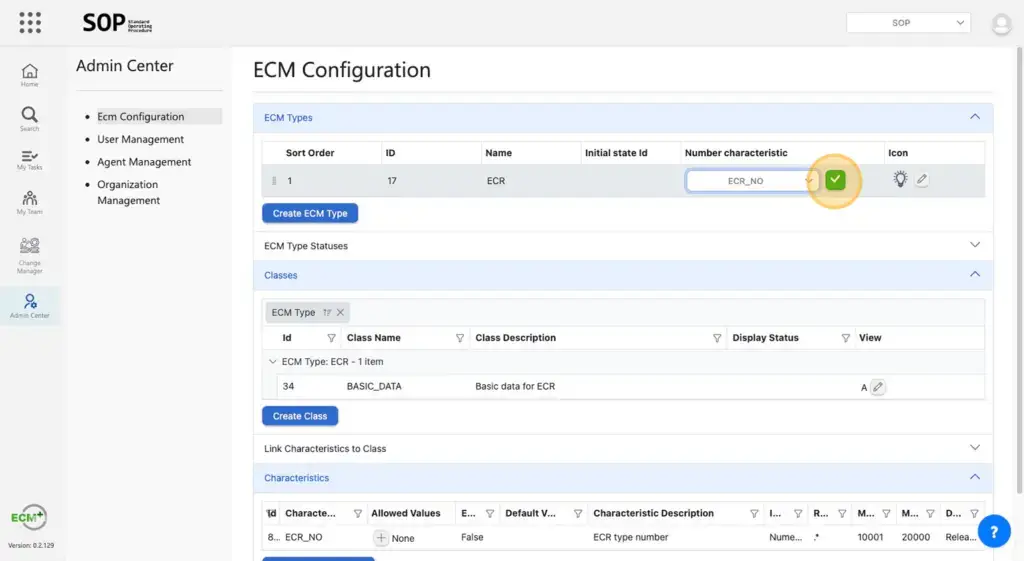Open the blue help question mark button
Image resolution: width=1024 pixels, height=561 pixels.
pos(993,531)
